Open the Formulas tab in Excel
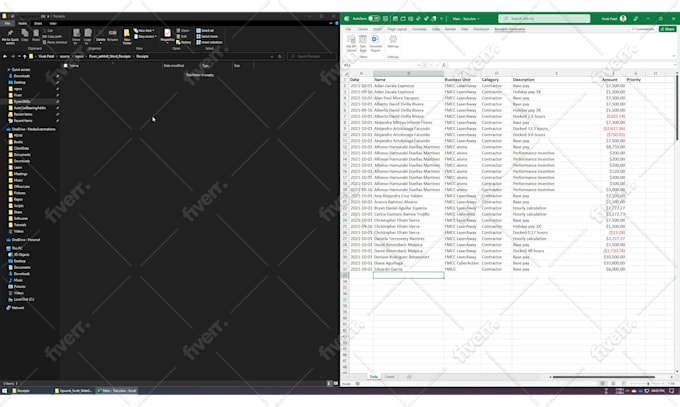The width and height of the screenshot is (680, 407). pos(419,29)
